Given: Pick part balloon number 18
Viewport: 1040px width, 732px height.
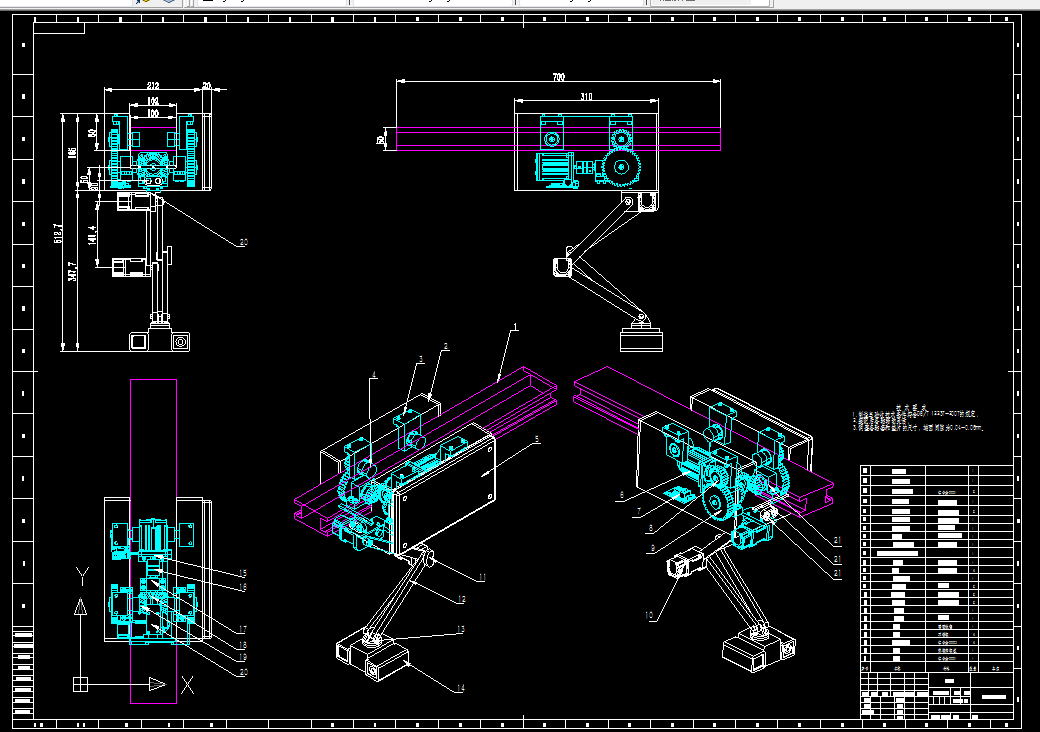Looking at the screenshot, I should pyautogui.click(x=243, y=644).
